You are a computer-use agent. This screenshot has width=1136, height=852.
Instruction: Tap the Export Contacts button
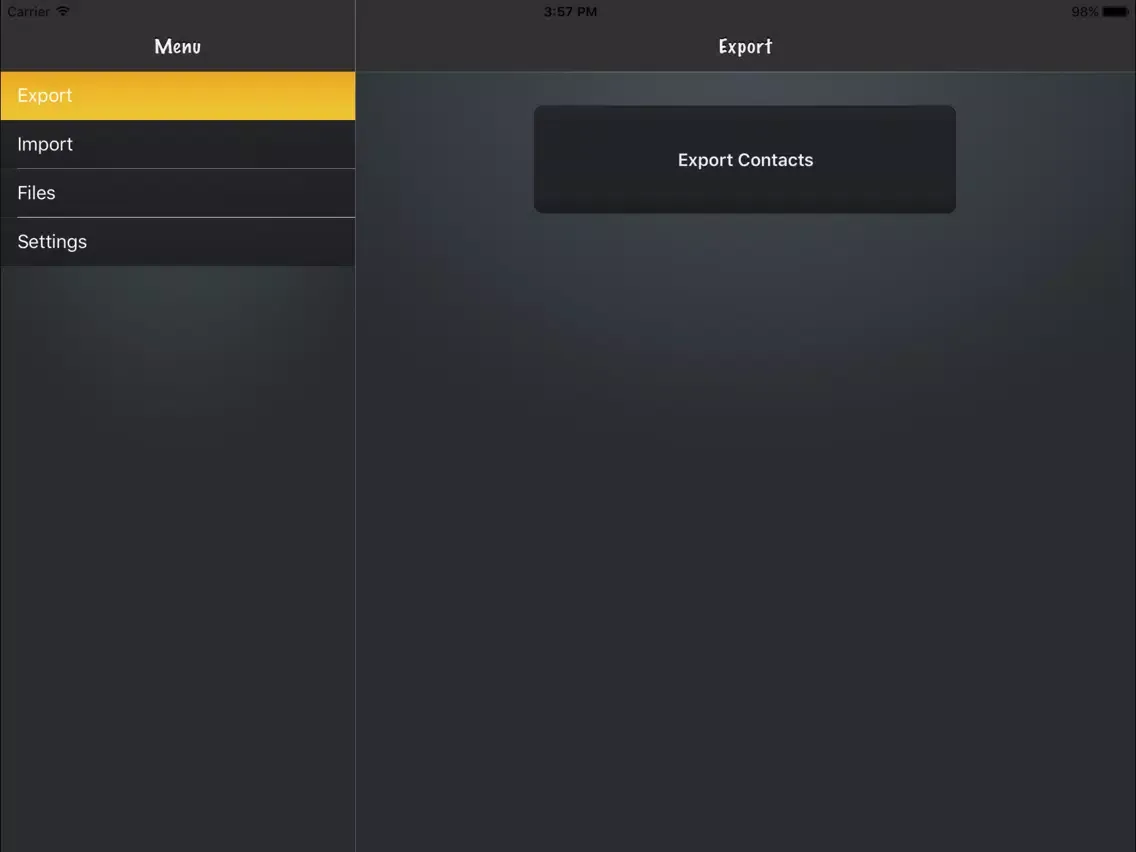[x=745, y=159]
